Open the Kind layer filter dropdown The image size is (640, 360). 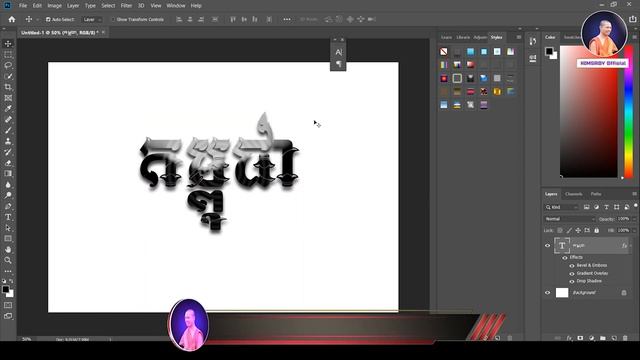pos(562,207)
